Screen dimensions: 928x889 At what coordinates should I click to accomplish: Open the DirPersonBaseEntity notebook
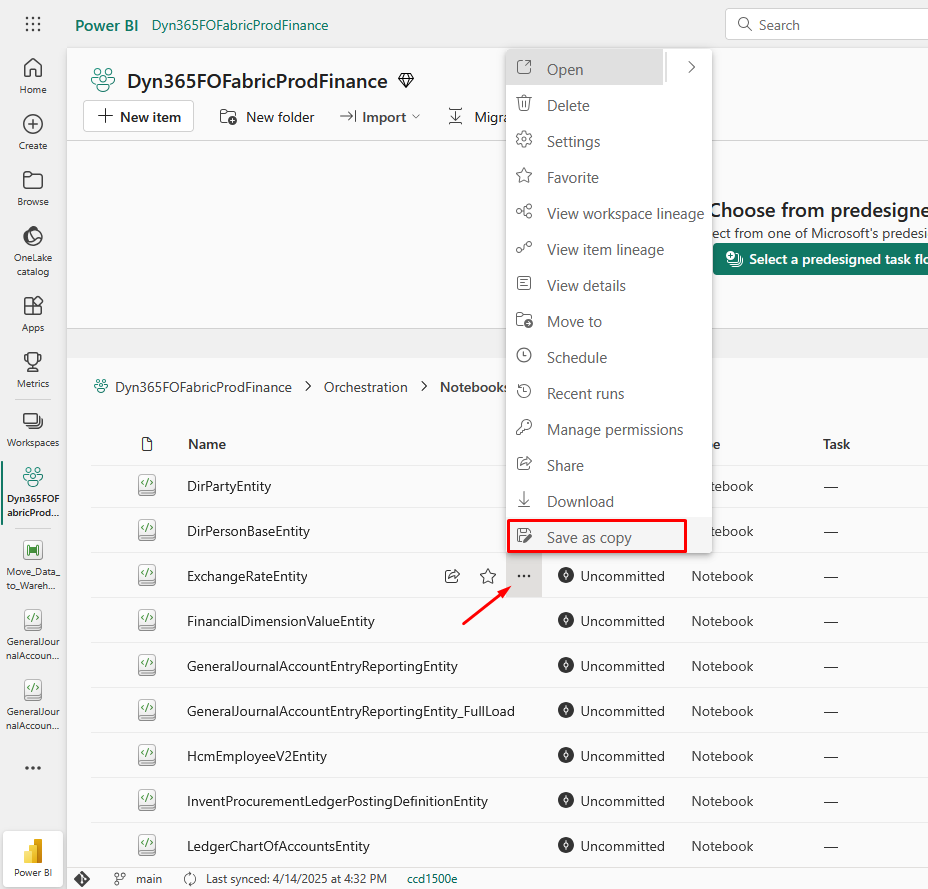pos(249,531)
